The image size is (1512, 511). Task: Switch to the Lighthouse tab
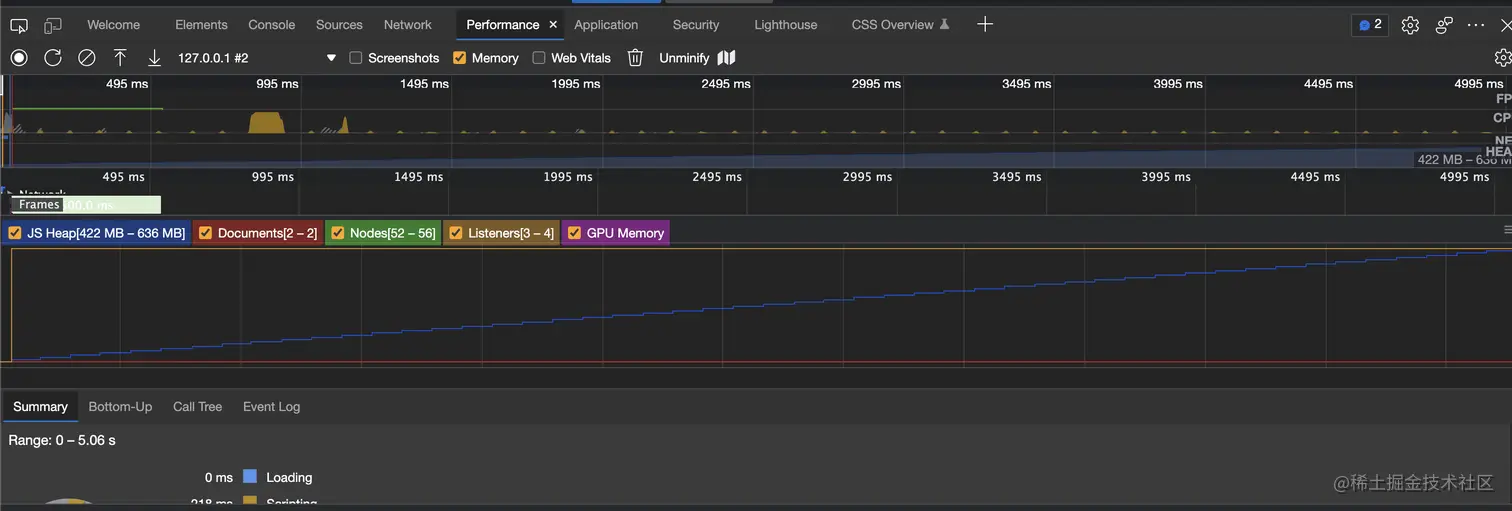click(786, 25)
